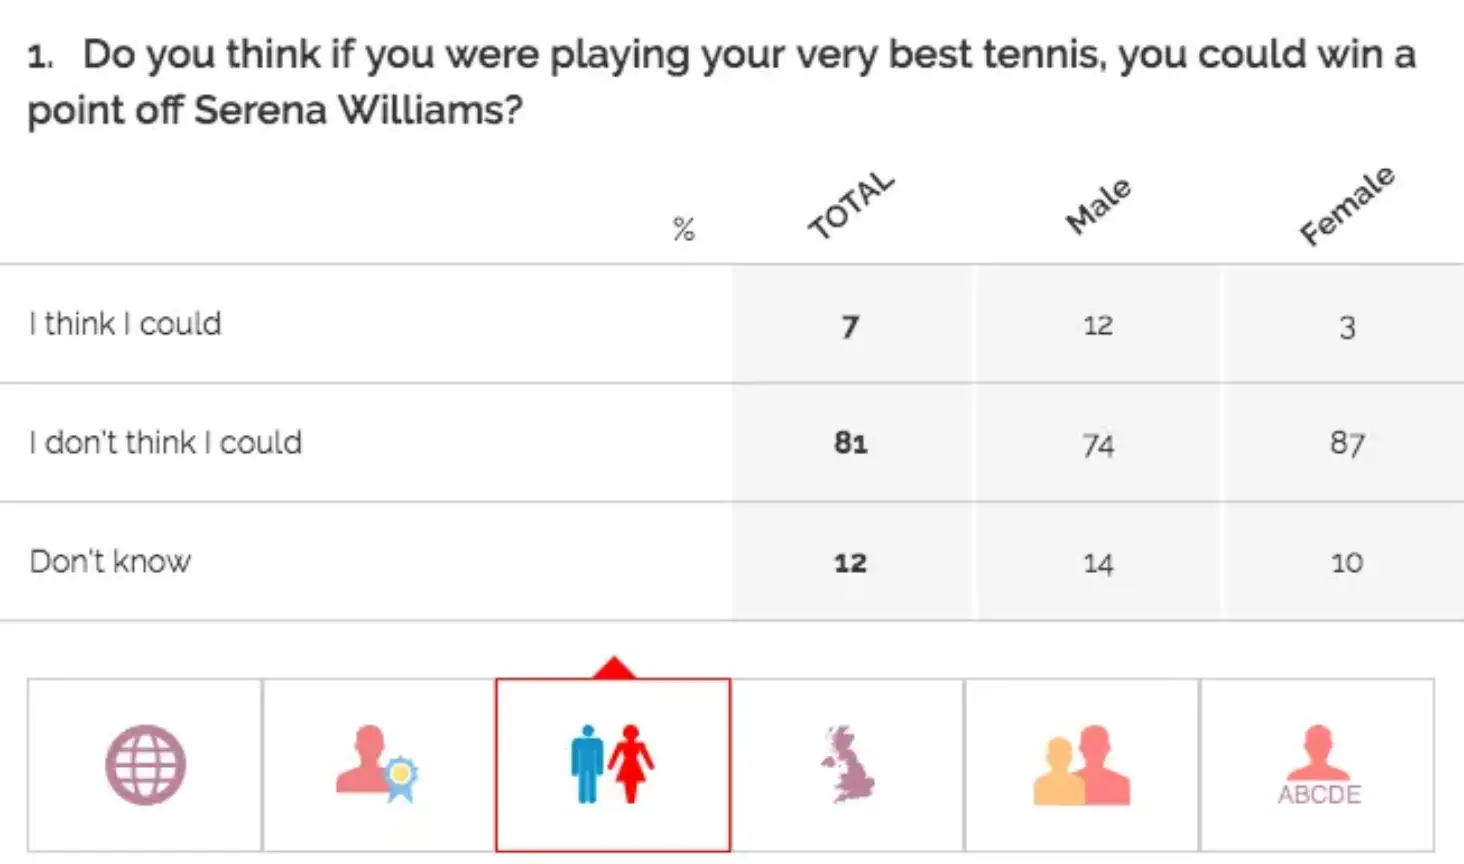Viewport: 1464px width, 864px height.
Task: Select the male and female gender icon
Action: [613, 765]
